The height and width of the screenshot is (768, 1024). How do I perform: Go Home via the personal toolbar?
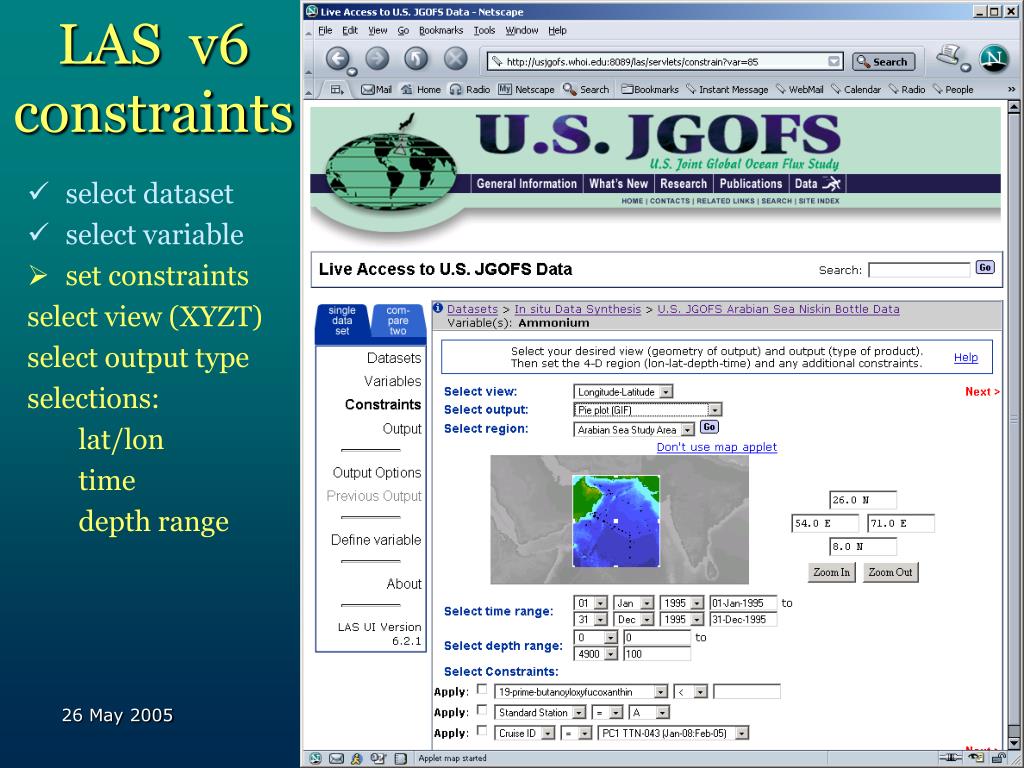421,89
